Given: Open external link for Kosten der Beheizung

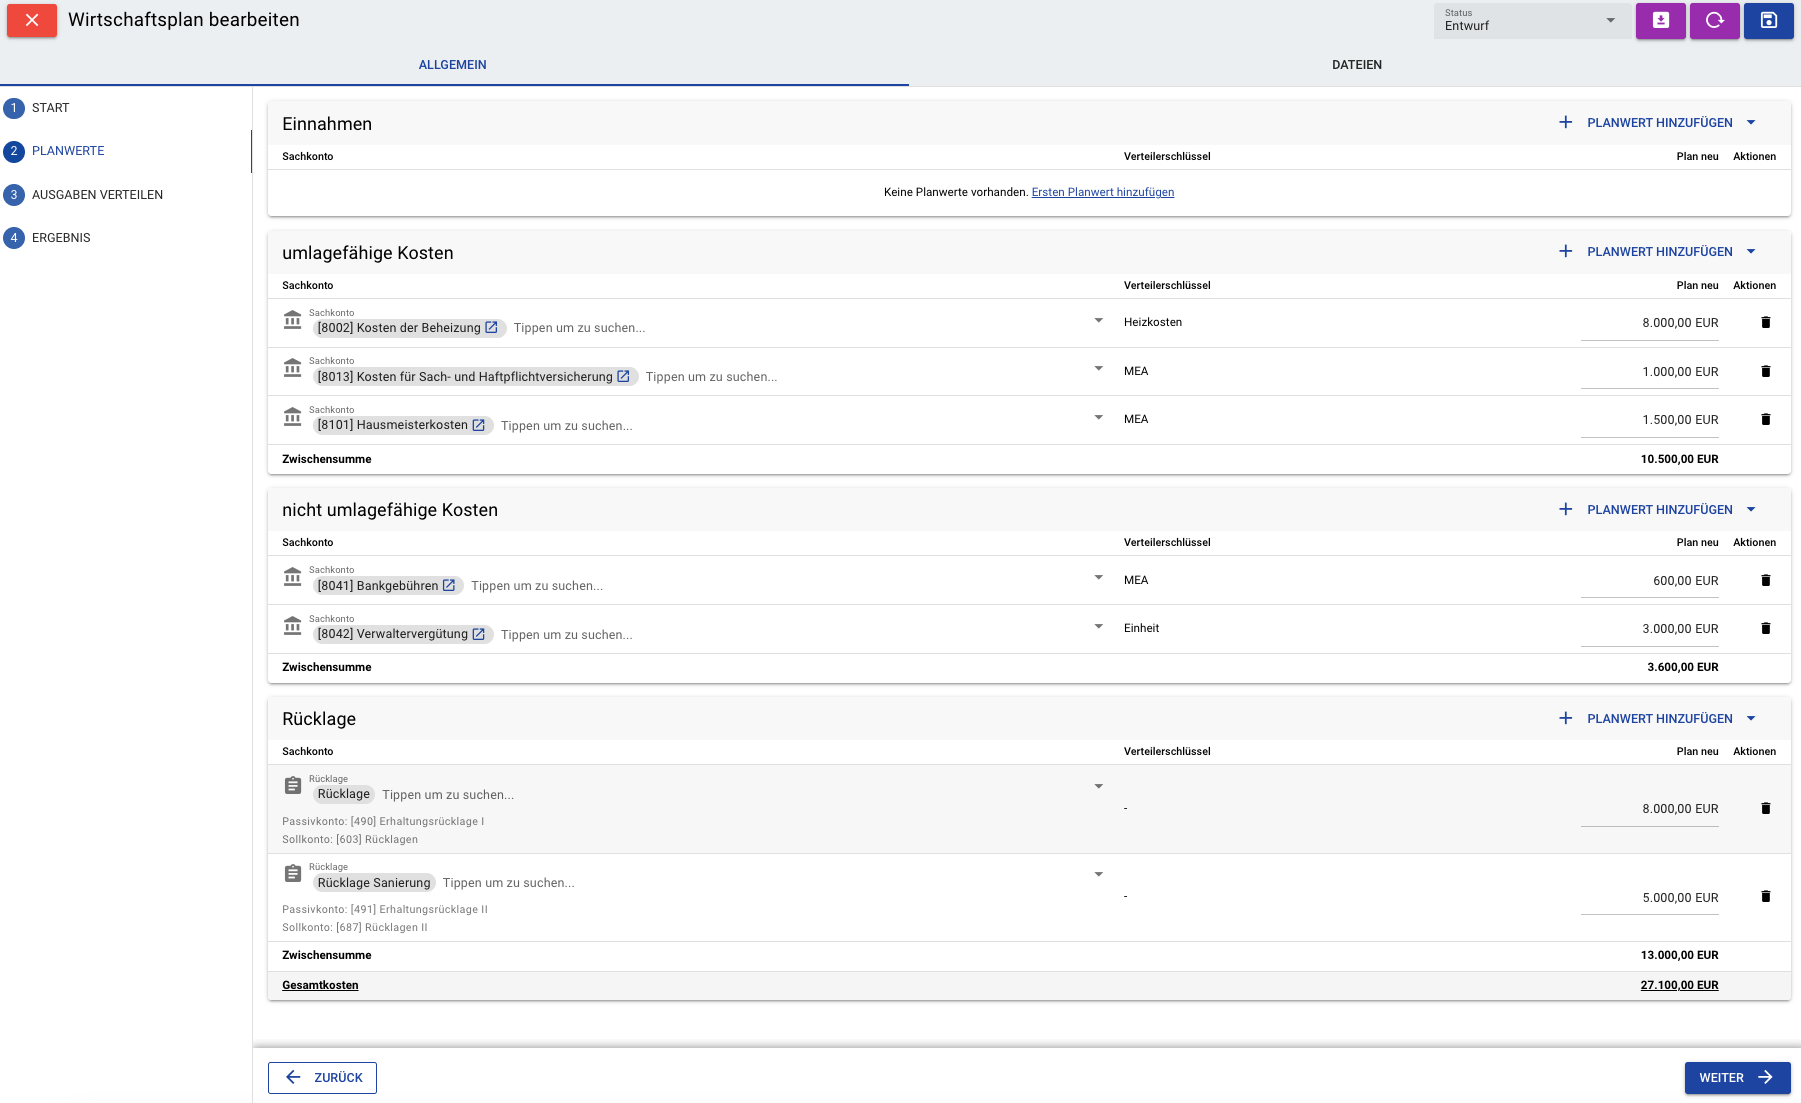Looking at the screenshot, I should (x=491, y=328).
